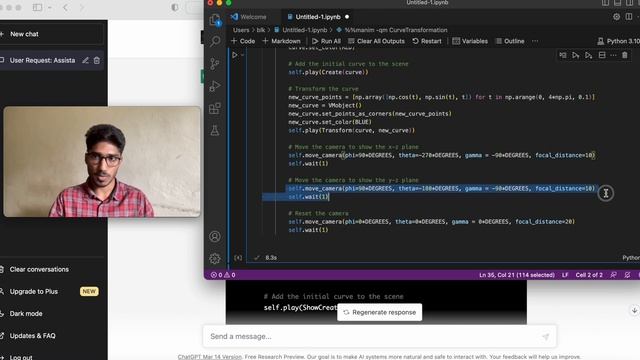The image size is (640, 360).
Task: Start a New chat in ChatGPT
Action: [51, 34]
